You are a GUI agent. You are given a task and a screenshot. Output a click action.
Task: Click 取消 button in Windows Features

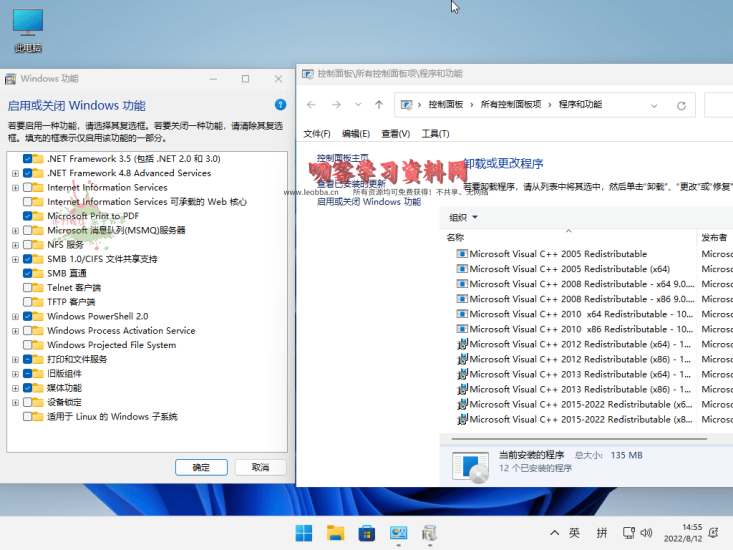[260, 467]
